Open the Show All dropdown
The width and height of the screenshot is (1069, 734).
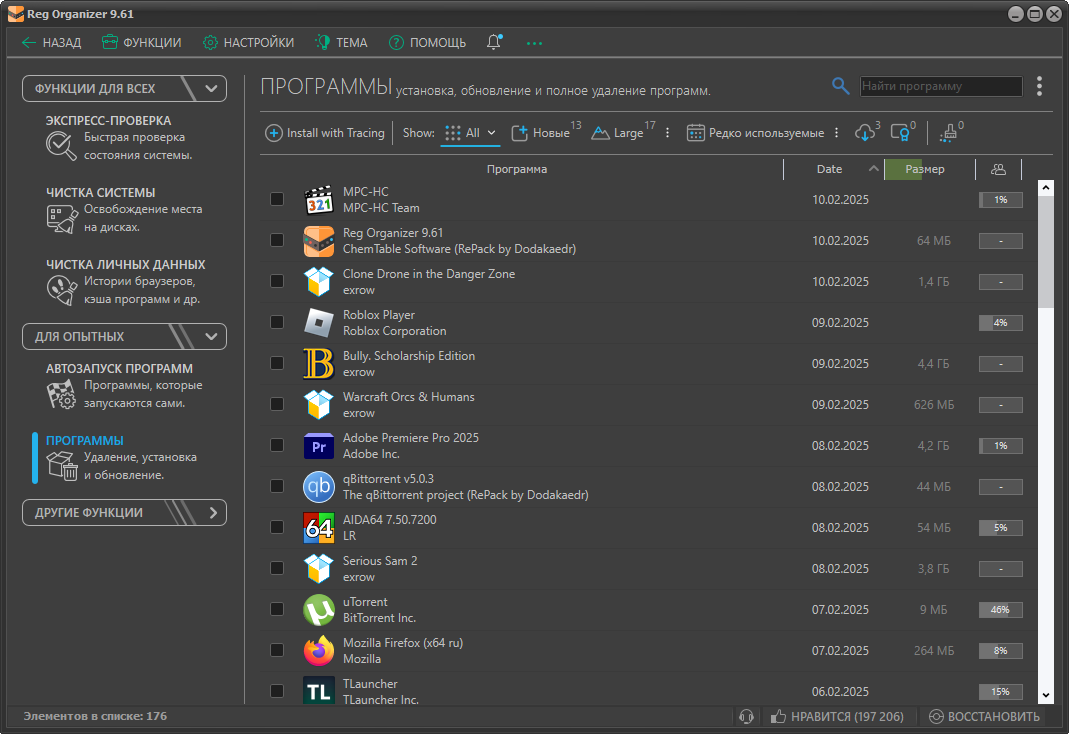coord(470,133)
